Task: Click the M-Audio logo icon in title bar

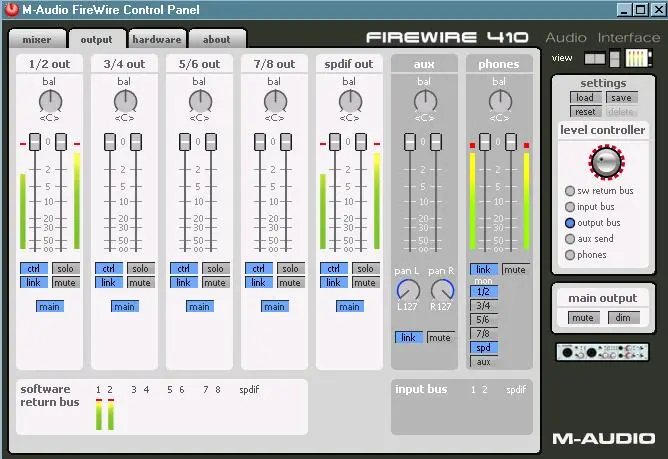Action: [12, 9]
